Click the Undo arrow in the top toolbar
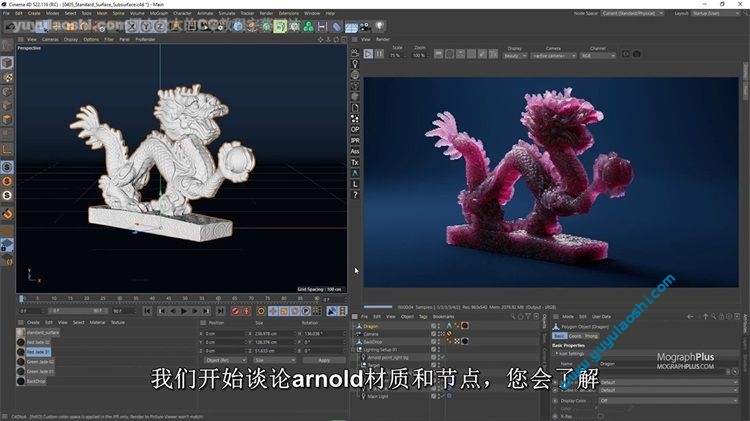Image resolution: width=750 pixels, height=421 pixels. click(10, 26)
